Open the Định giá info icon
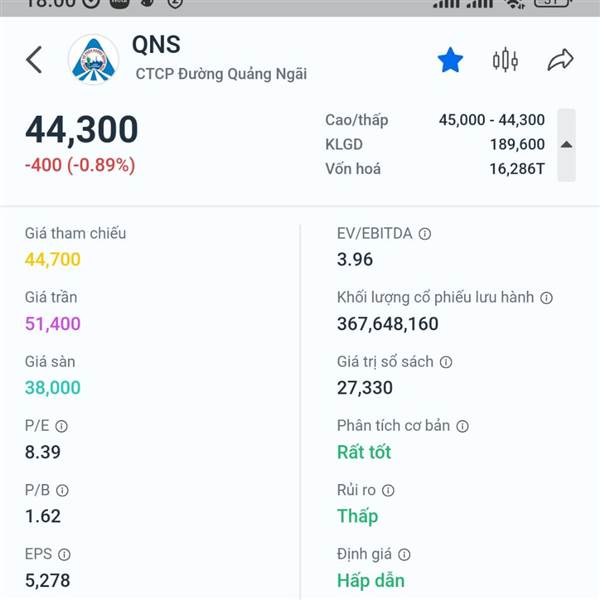Viewport: 600px width, 600px height. [404, 554]
